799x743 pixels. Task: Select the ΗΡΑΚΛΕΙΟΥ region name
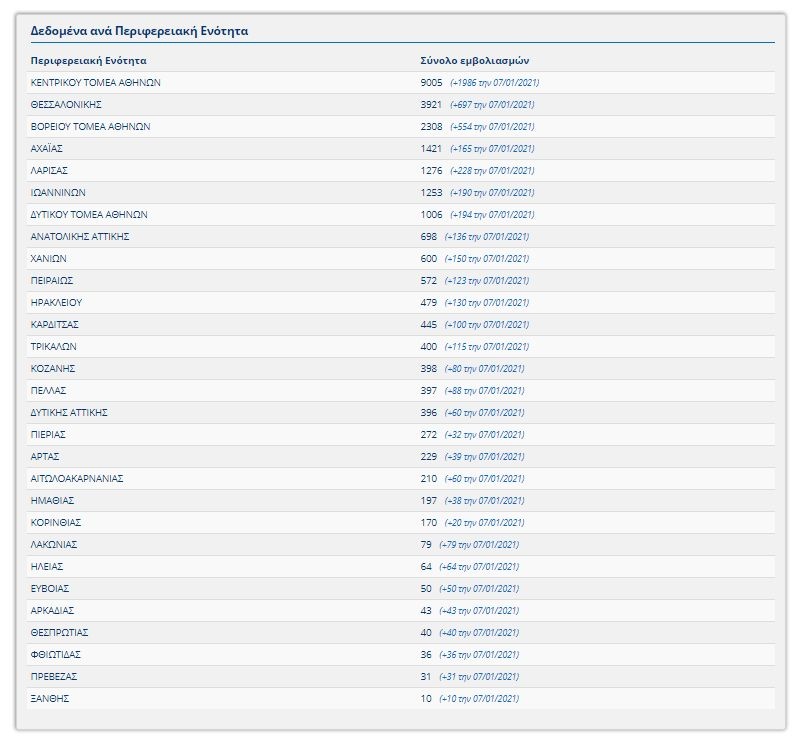coord(55,303)
